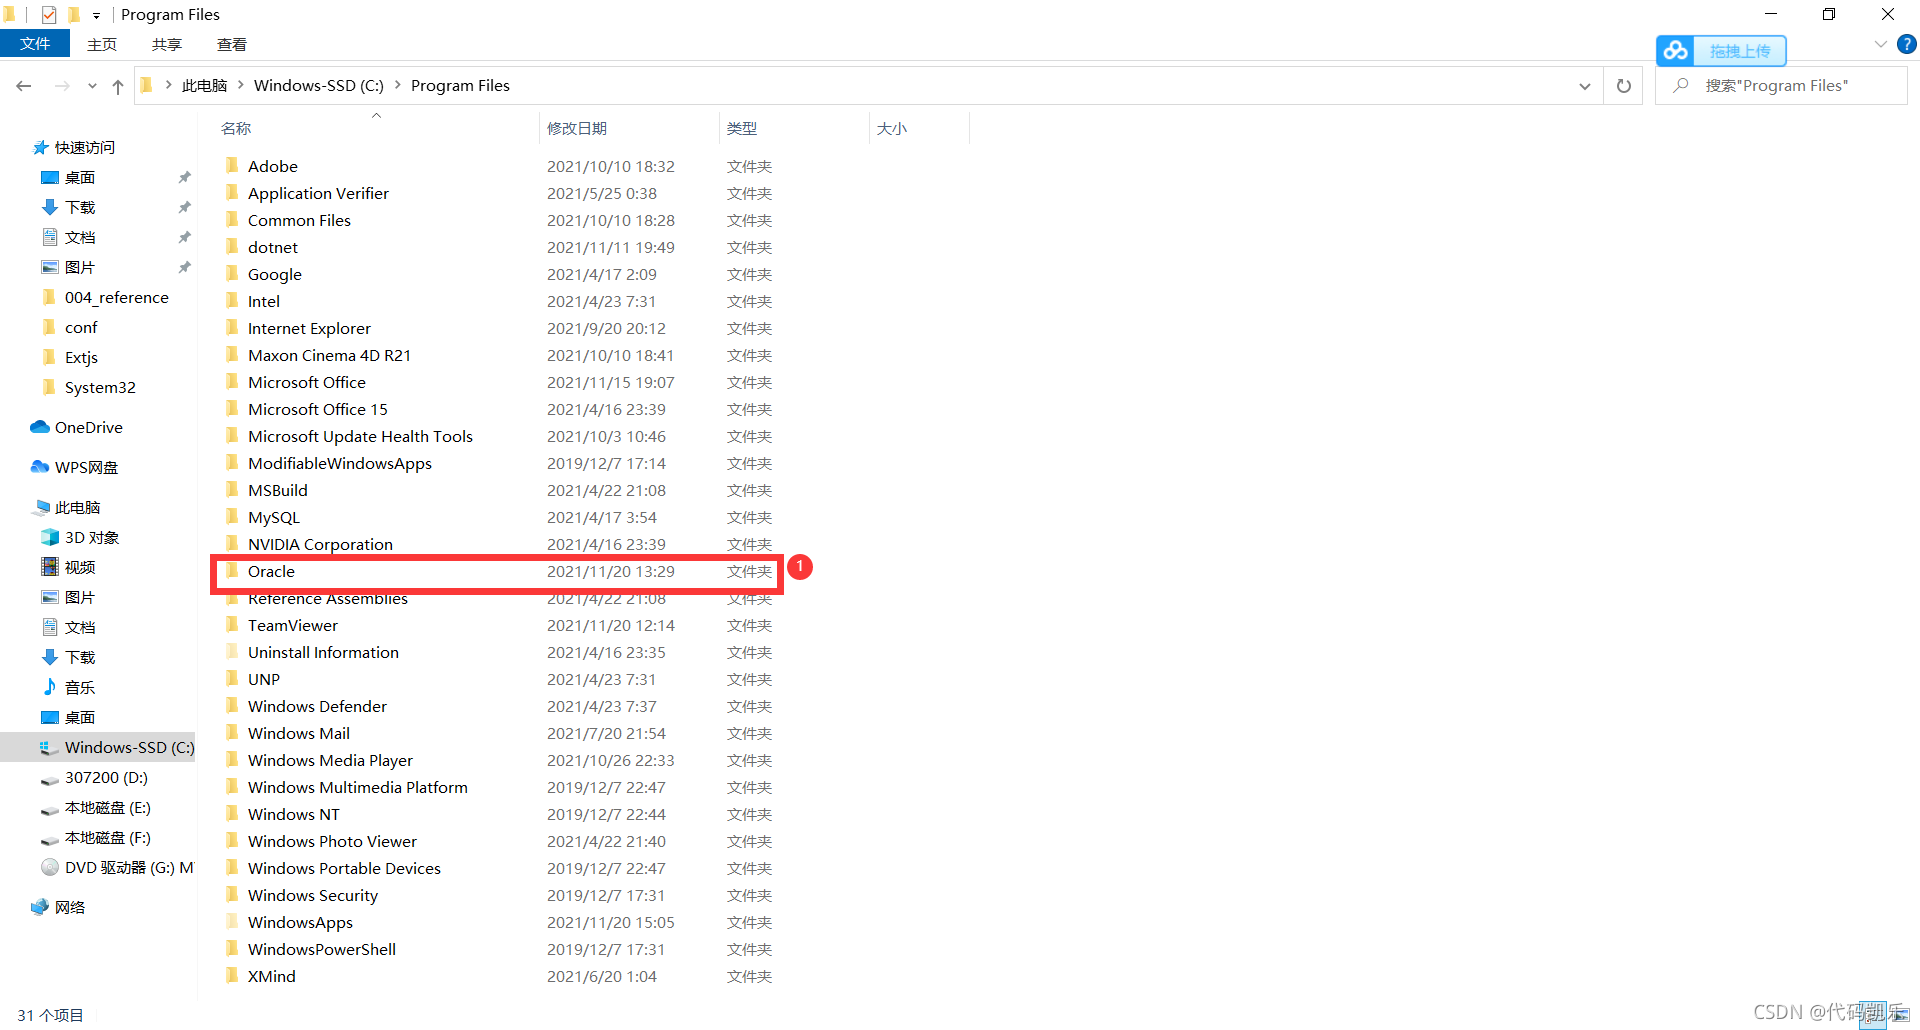Screen dimensions: 1920x1030
Task: Select the TeamViewer folder icon
Action: pyautogui.click(x=232, y=624)
